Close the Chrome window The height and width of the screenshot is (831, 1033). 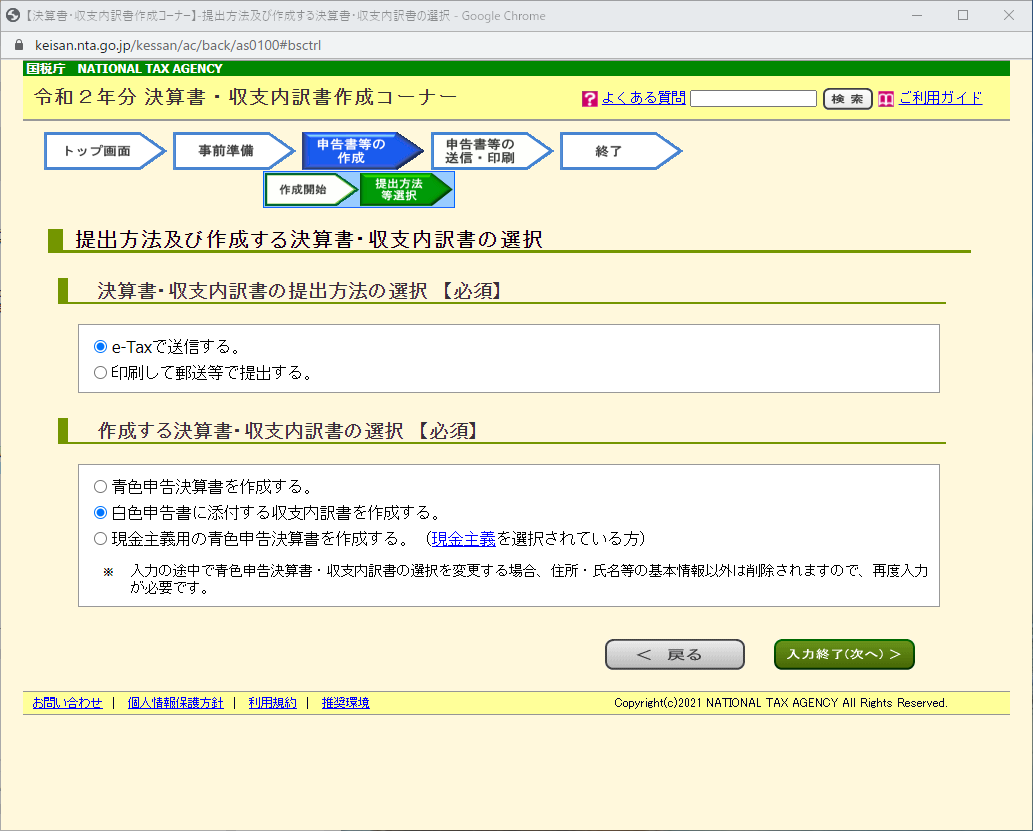(x=1009, y=15)
